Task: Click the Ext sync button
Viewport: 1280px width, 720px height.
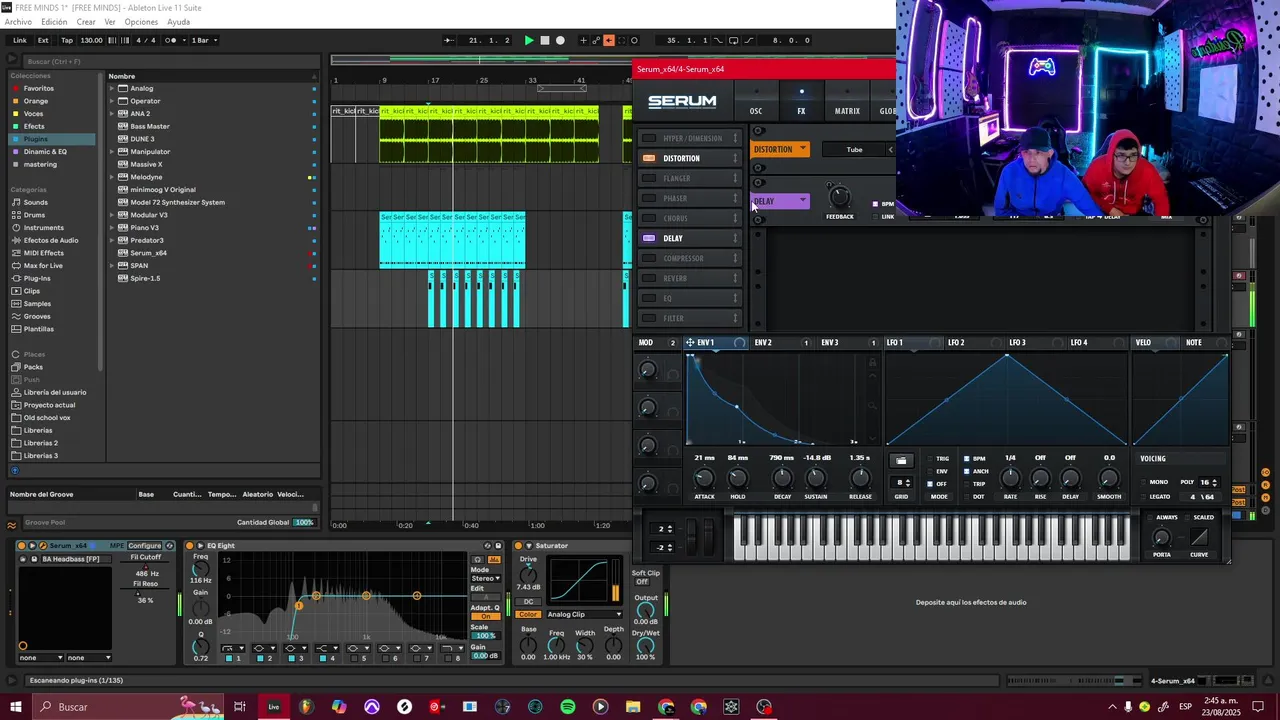Action: point(43,40)
